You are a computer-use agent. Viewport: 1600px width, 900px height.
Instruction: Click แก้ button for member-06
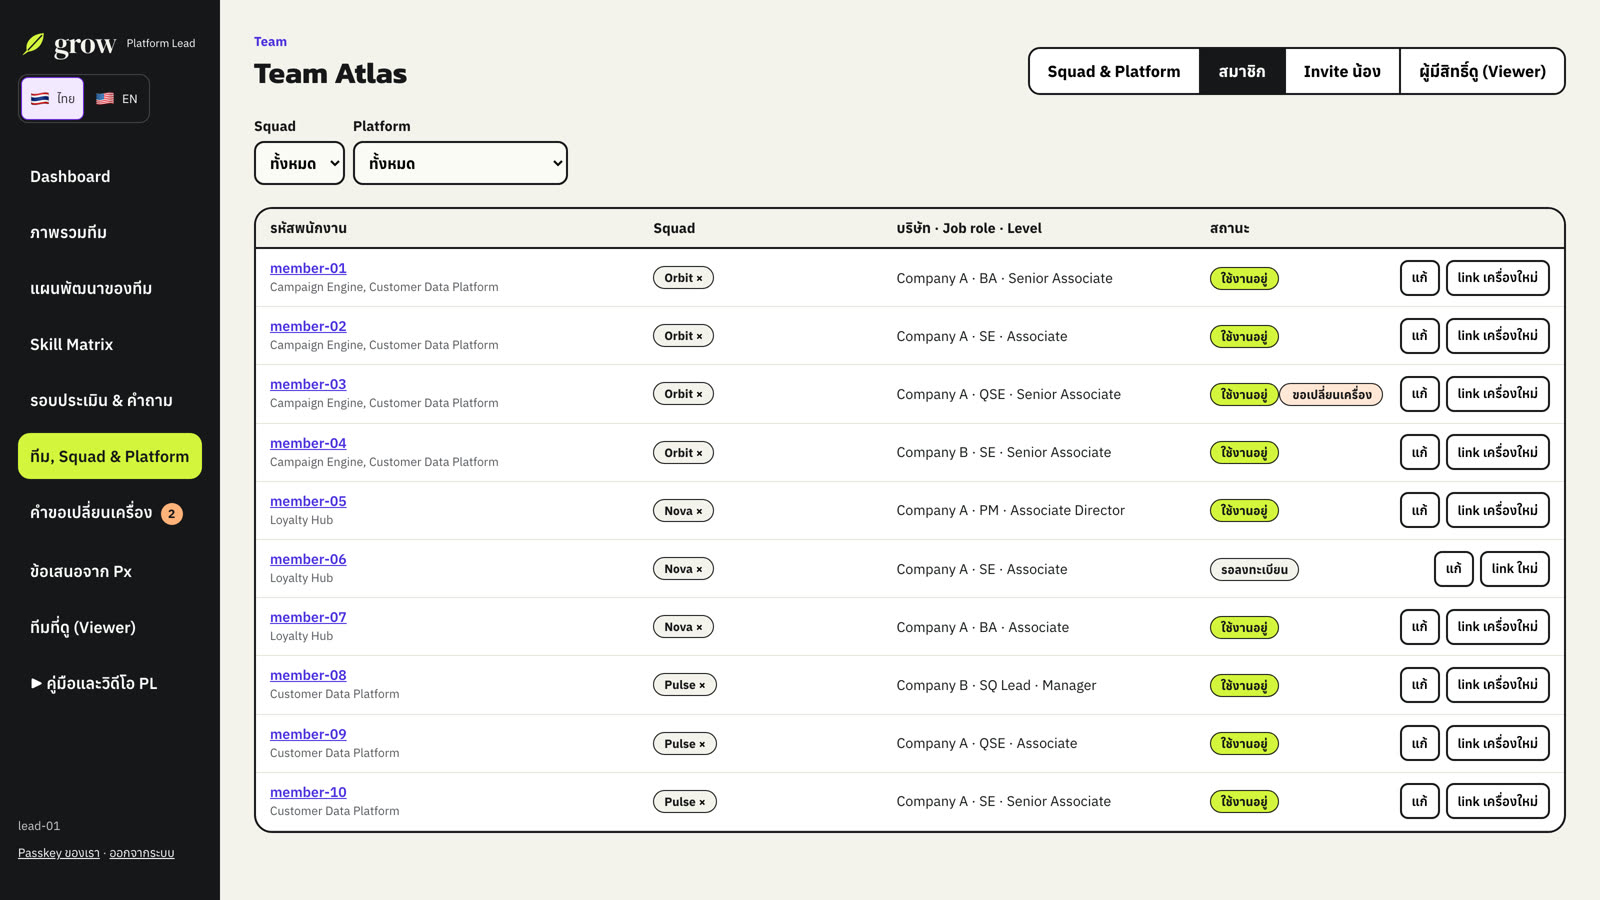point(1454,569)
